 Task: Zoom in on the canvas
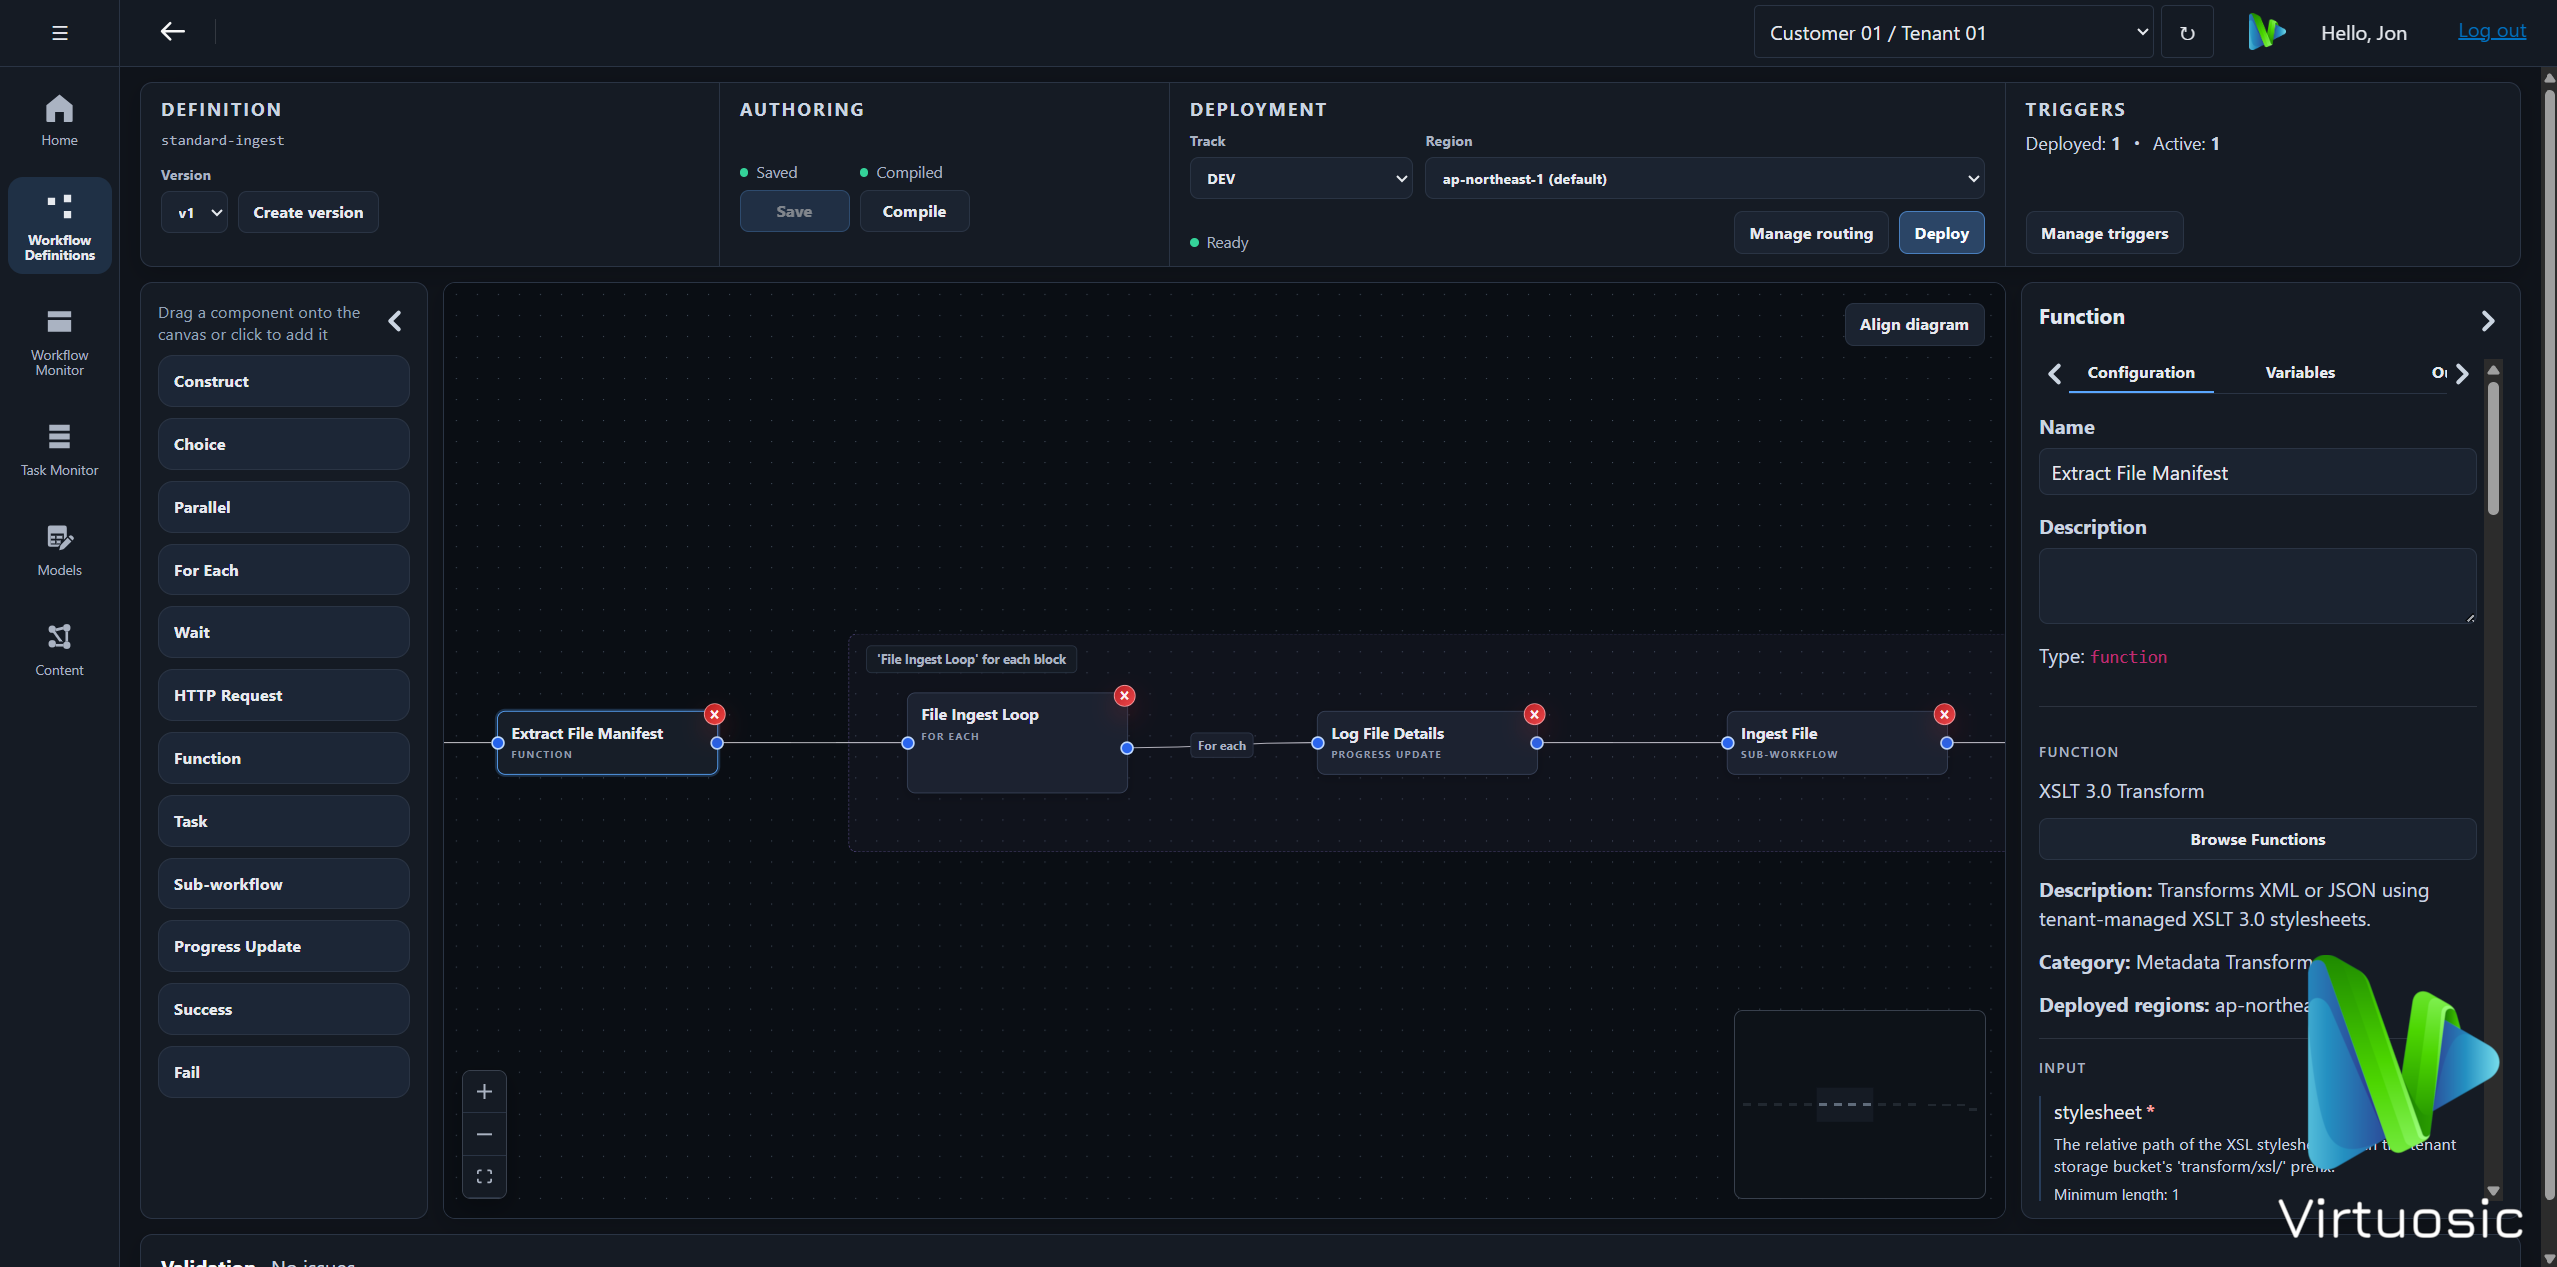pos(484,1092)
